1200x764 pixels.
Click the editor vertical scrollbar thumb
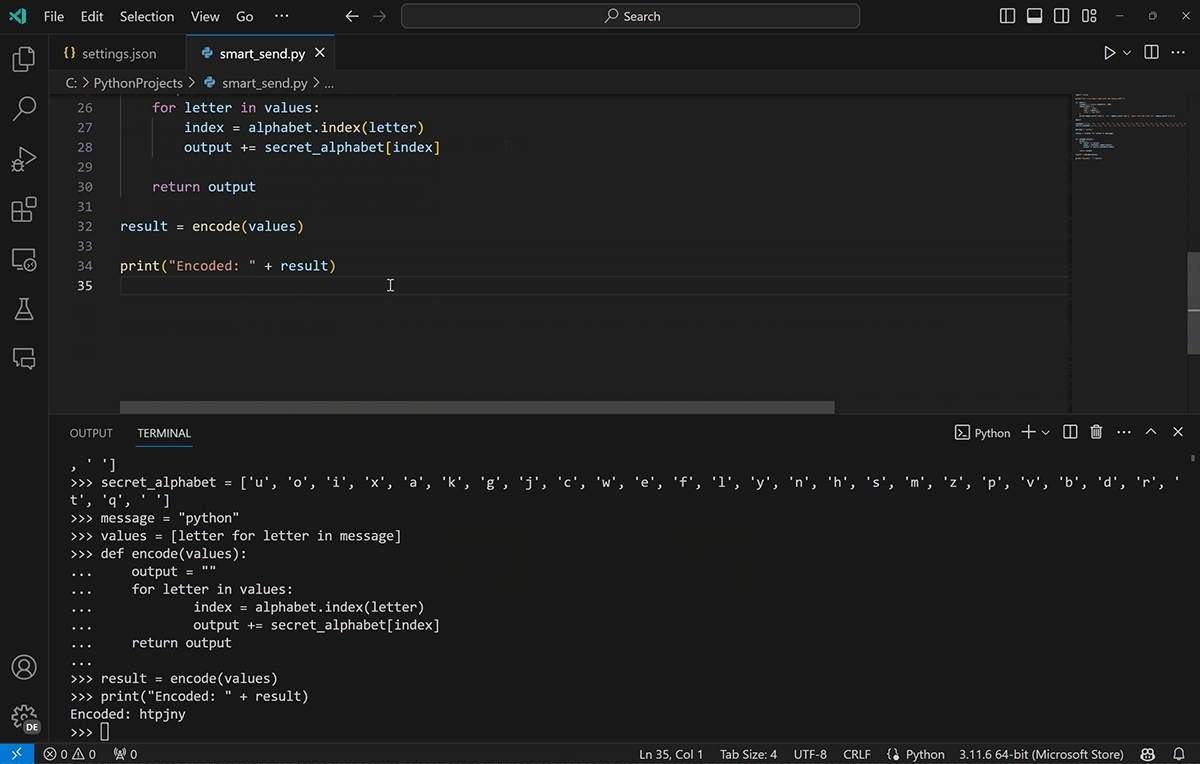[x=1193, y=303]
